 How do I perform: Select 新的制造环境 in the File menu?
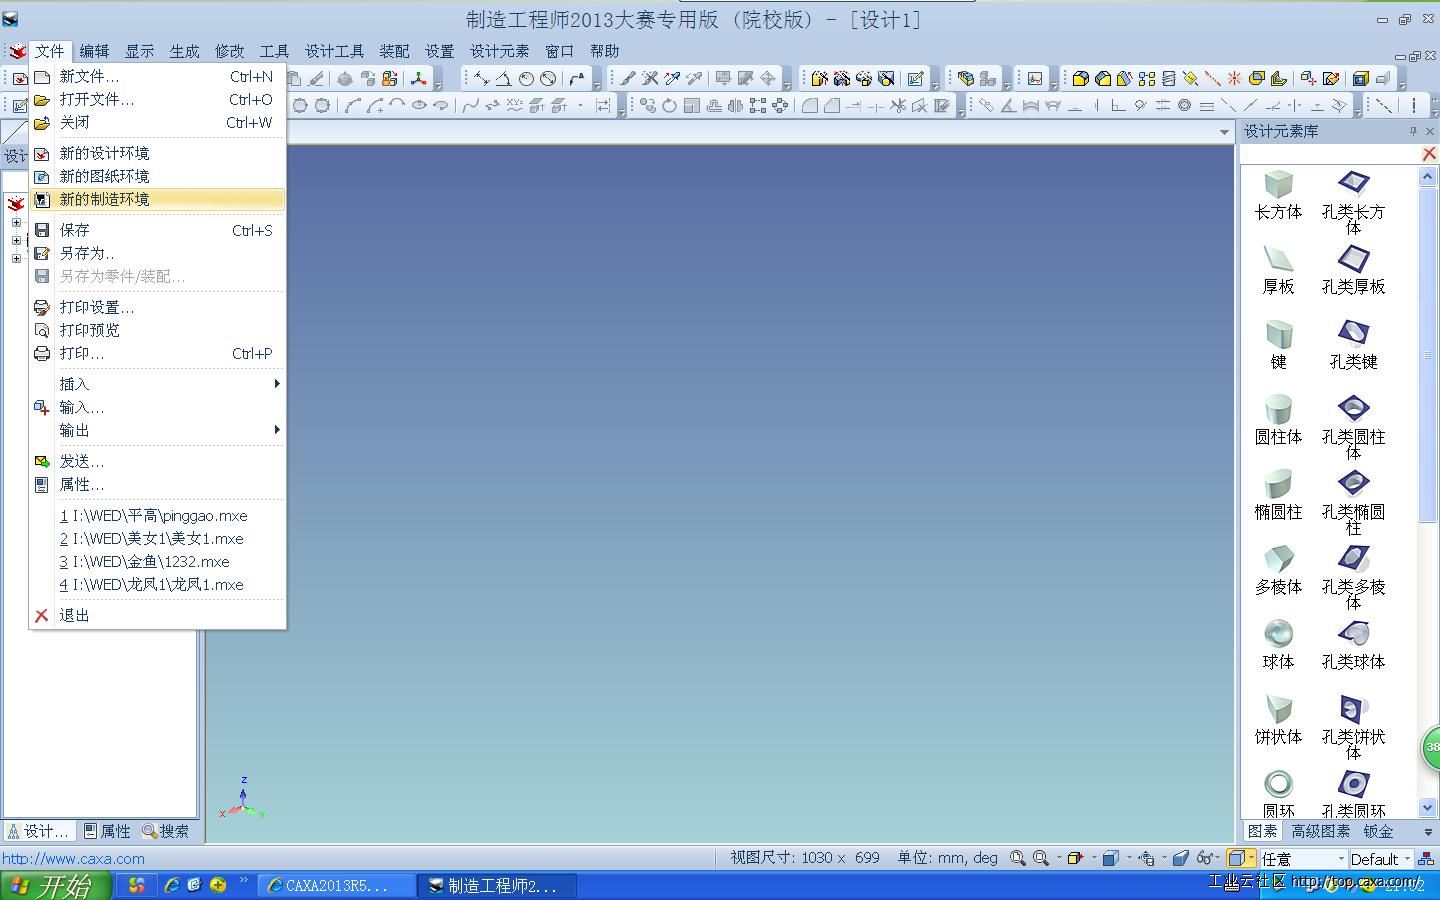pos(158,199)
